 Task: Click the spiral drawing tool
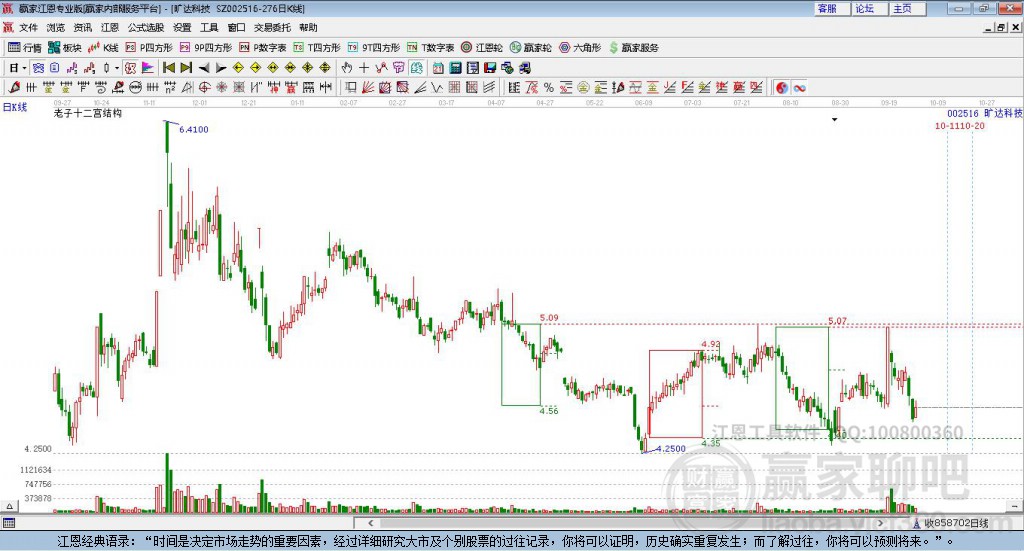pyautogui.click(x=101, y=87)
